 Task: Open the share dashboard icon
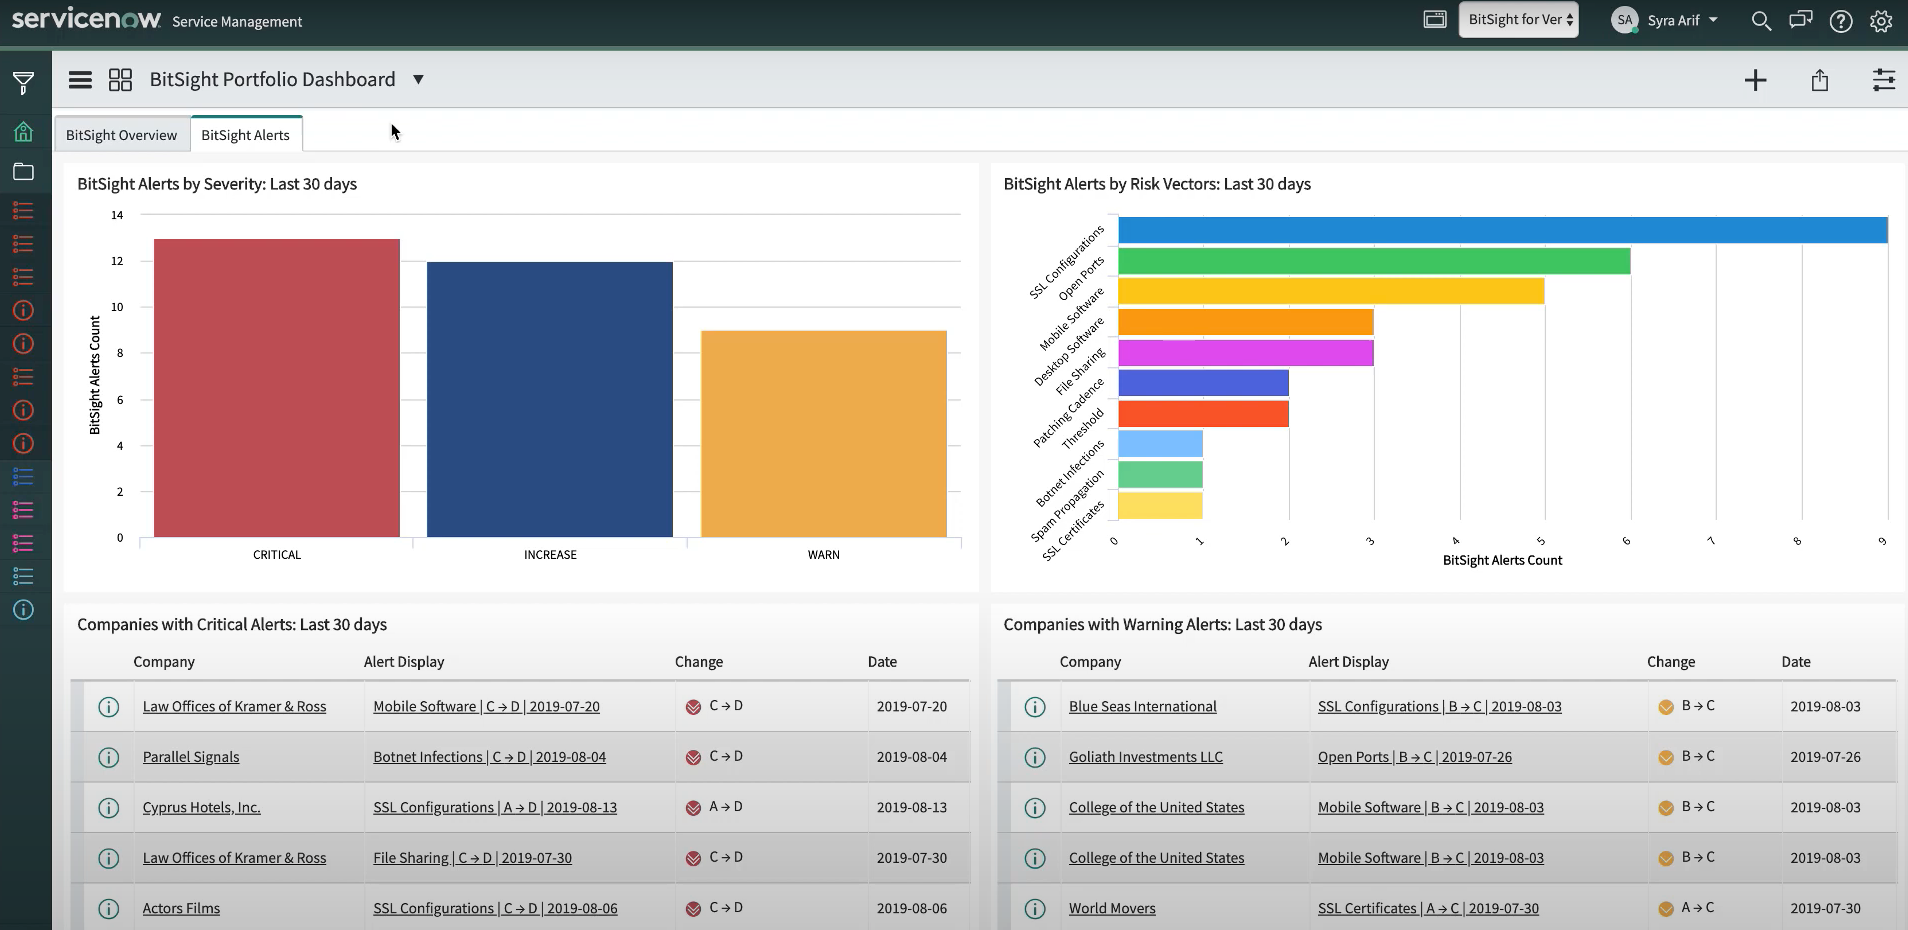[x=1820, y=80]
